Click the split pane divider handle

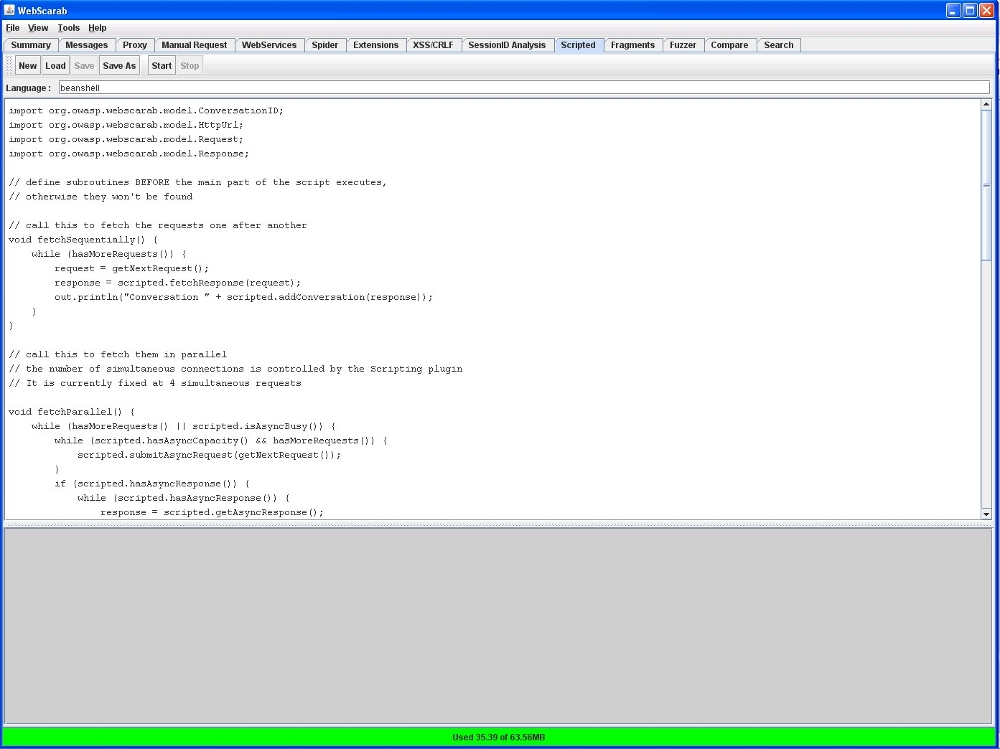499,524
